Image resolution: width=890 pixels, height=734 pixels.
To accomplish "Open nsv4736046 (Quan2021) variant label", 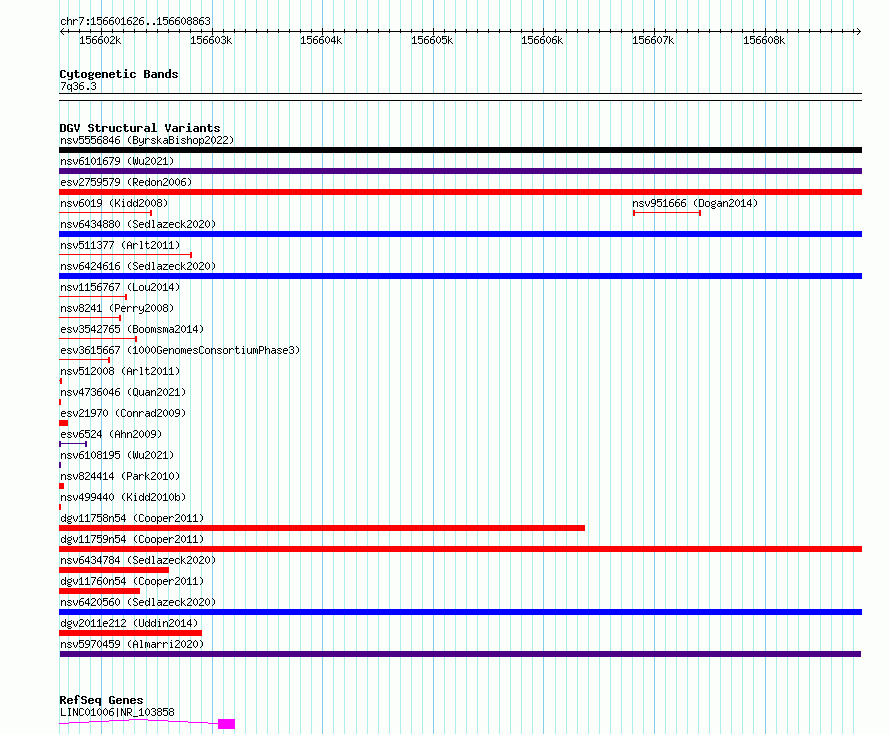I will (x=123, y=392).
